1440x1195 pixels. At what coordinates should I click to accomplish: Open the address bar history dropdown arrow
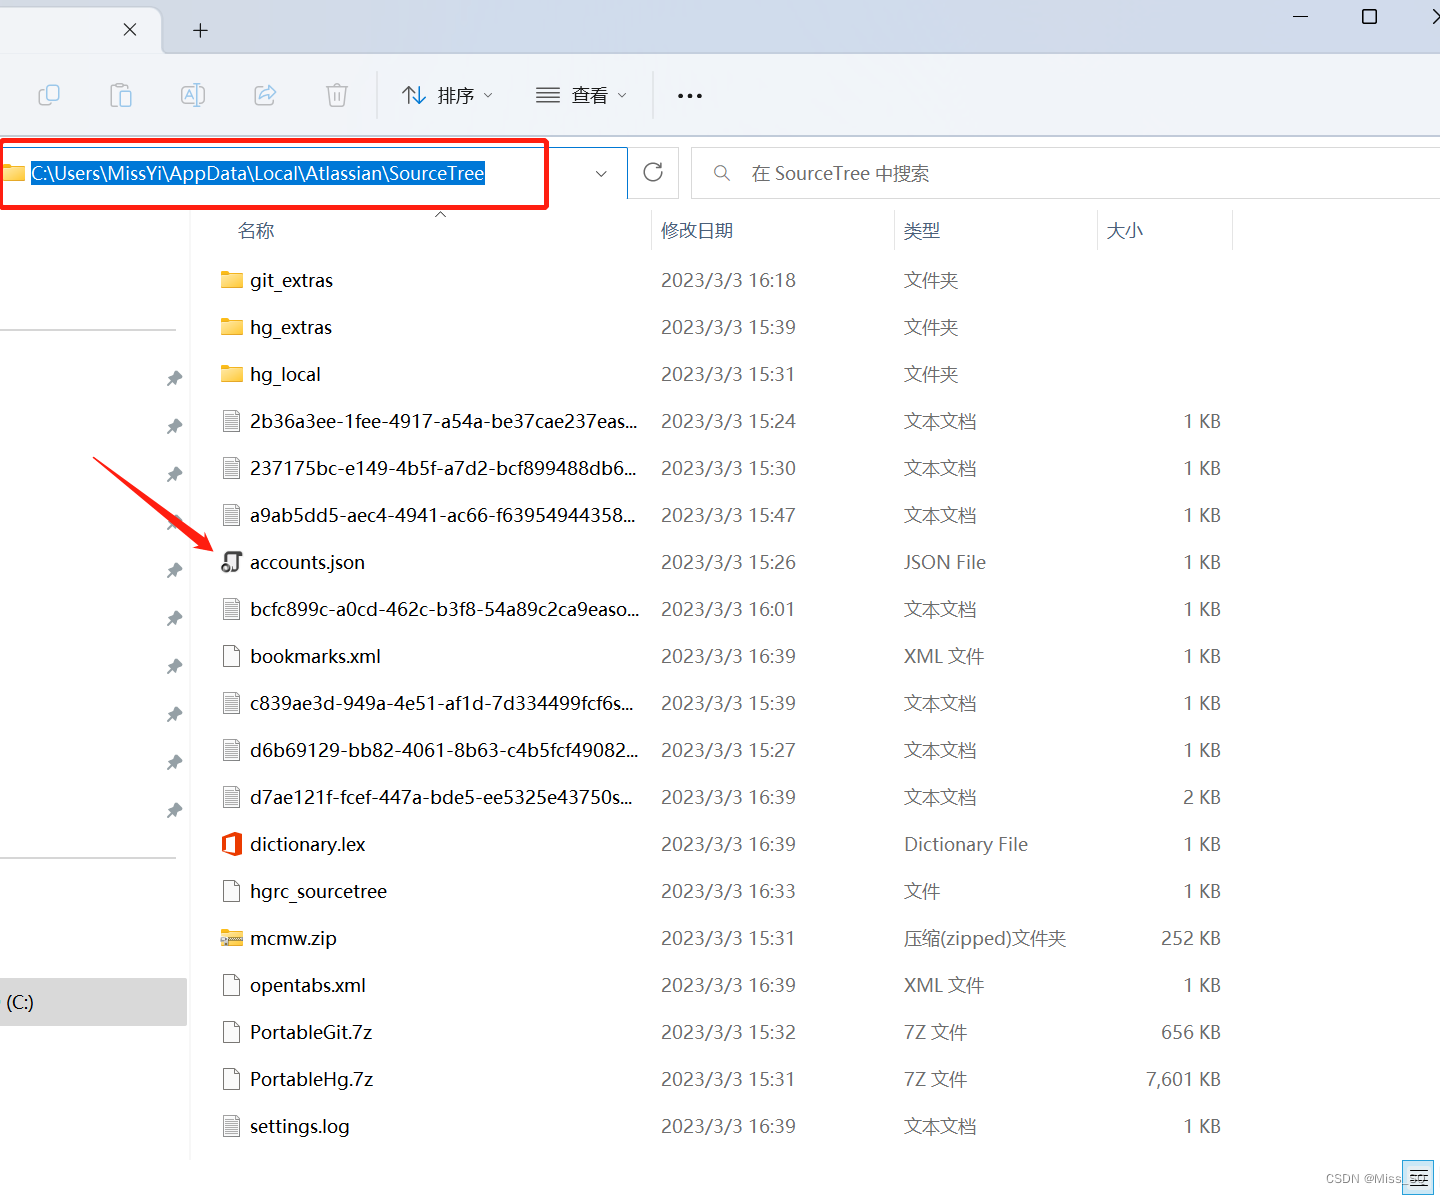click(600, 173)
